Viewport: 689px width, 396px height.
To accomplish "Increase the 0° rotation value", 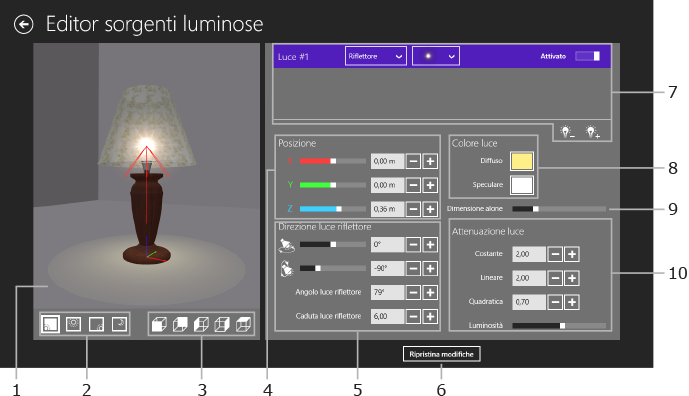I will click(x=430, y=244).
